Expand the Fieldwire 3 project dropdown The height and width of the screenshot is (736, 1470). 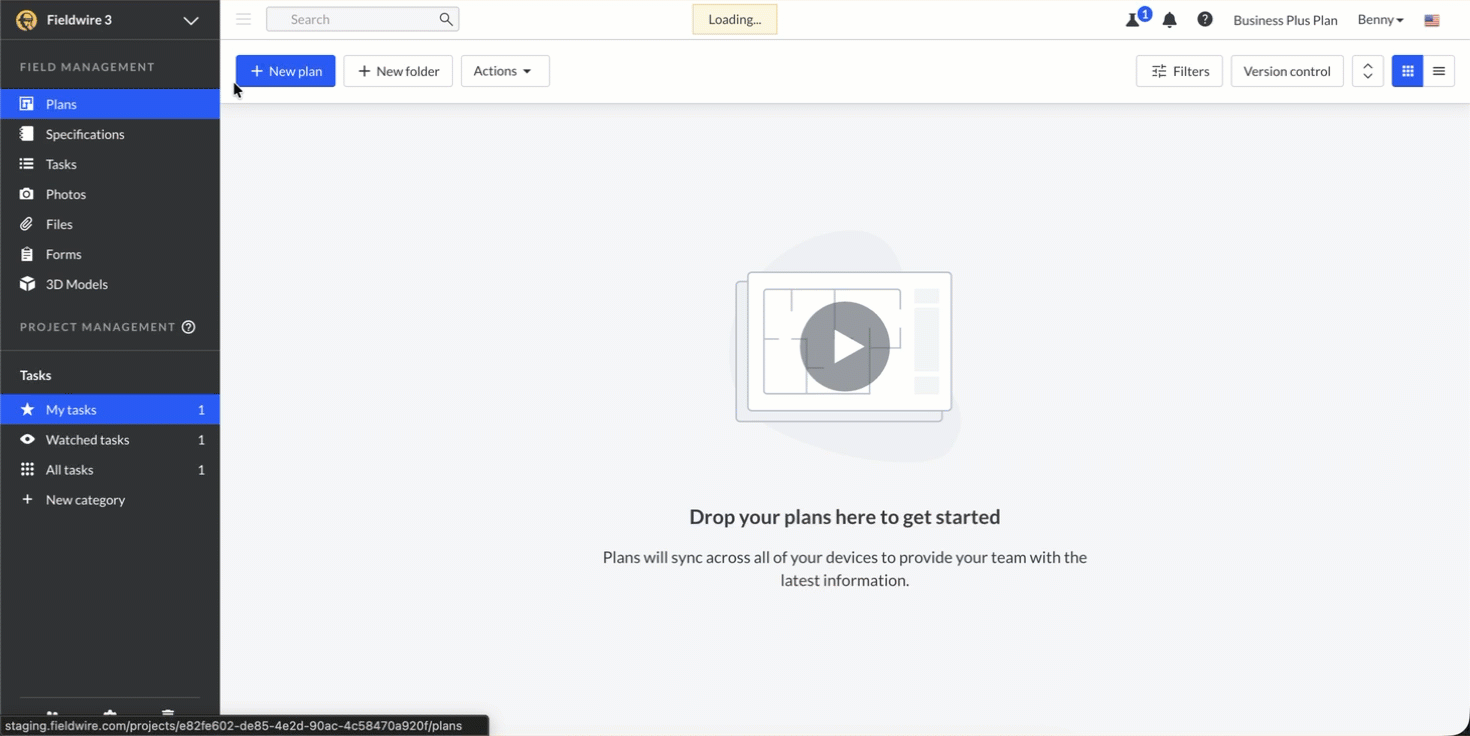point(190,20)
